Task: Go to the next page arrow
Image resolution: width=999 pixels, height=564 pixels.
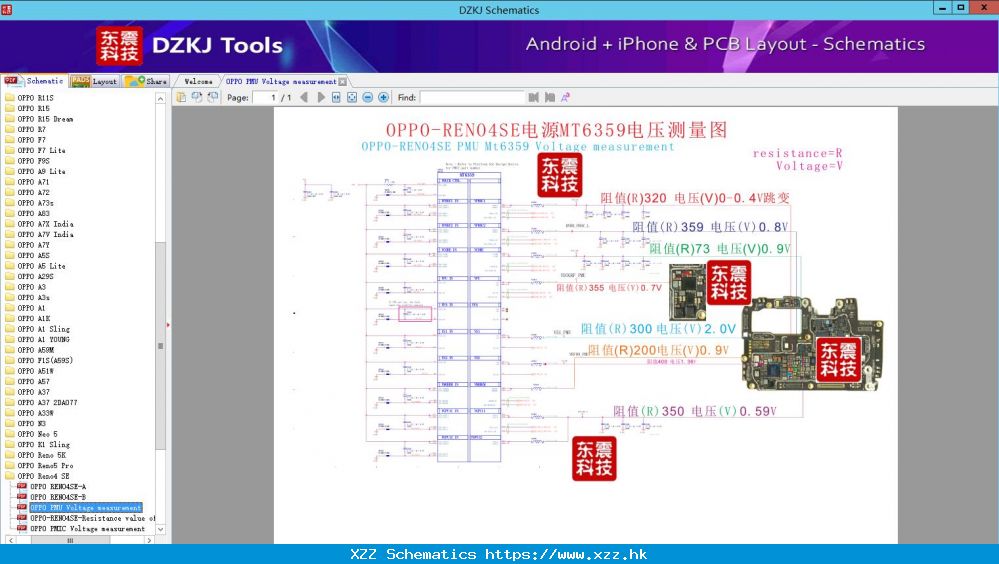Action: [320, 98]
